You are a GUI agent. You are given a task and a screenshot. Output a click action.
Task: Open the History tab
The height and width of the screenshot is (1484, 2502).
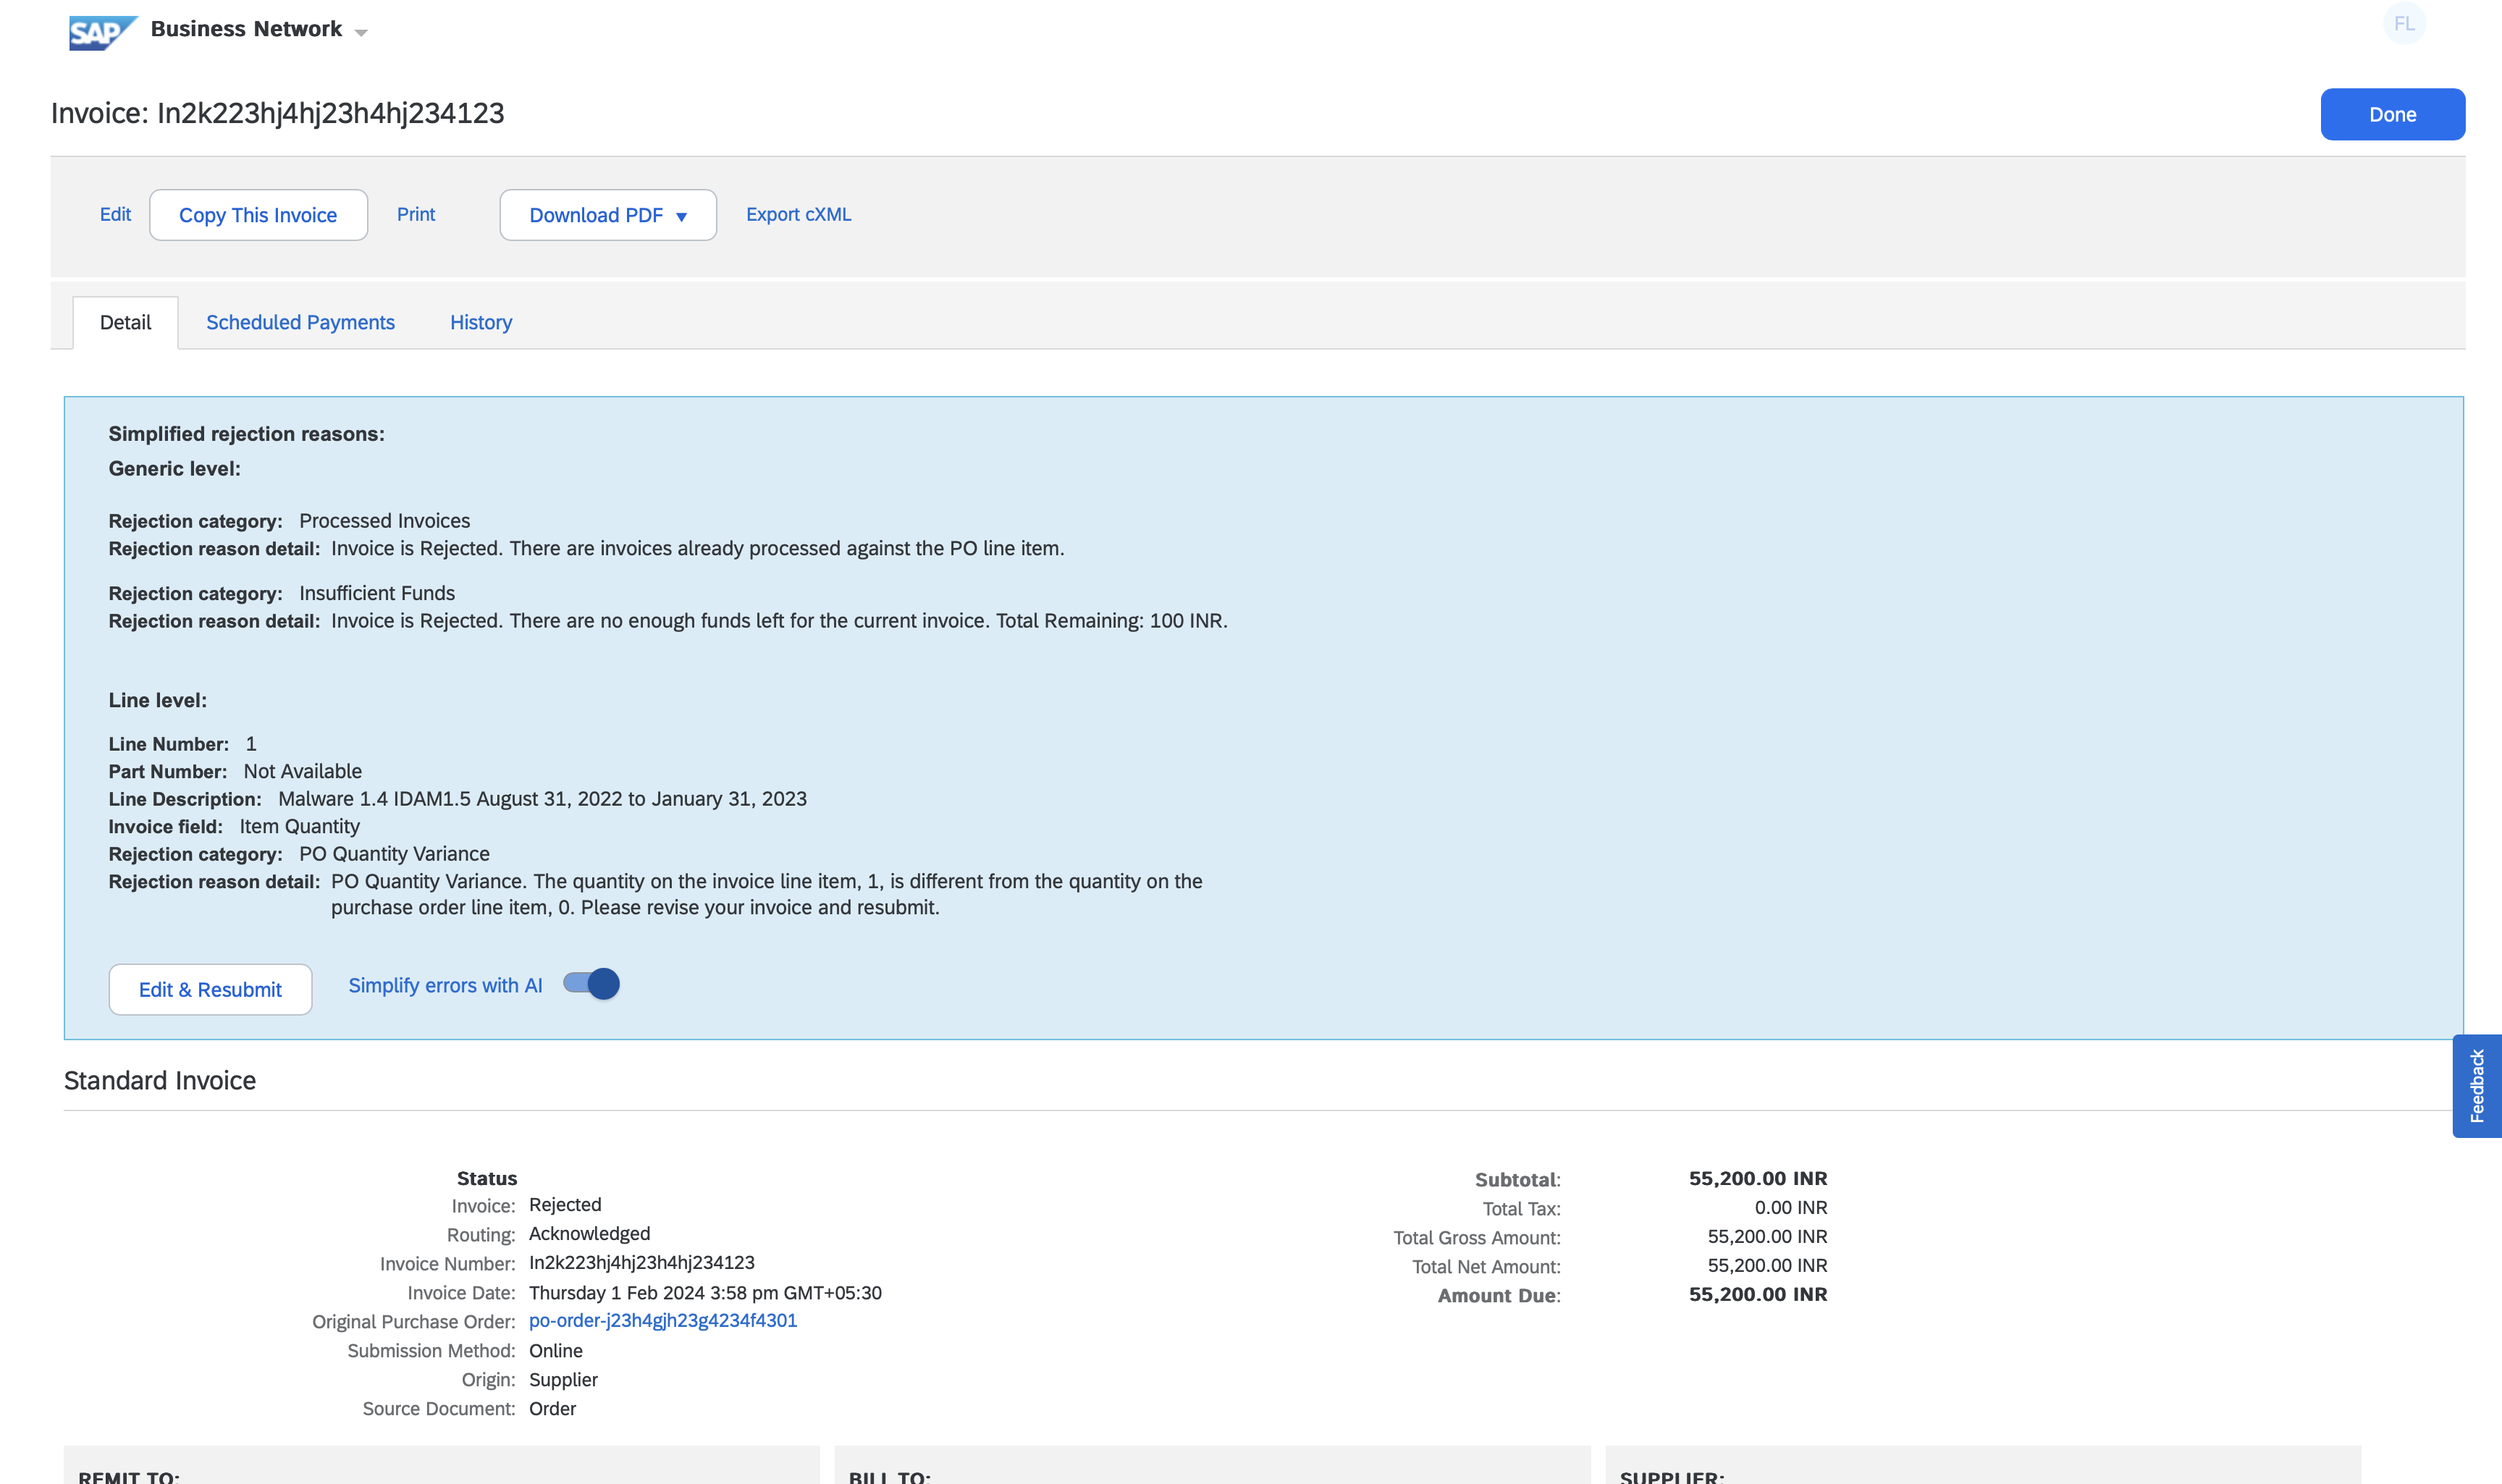pos(480,322)
